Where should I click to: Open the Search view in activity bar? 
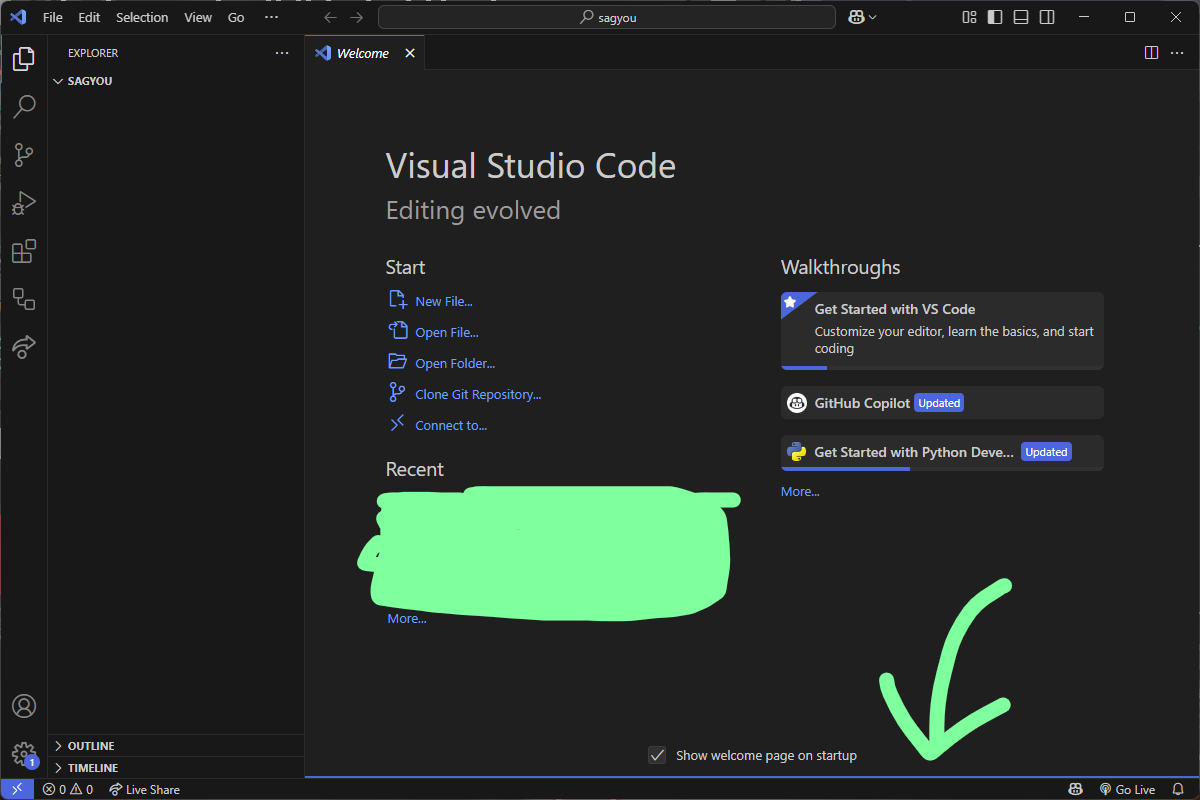24,106
